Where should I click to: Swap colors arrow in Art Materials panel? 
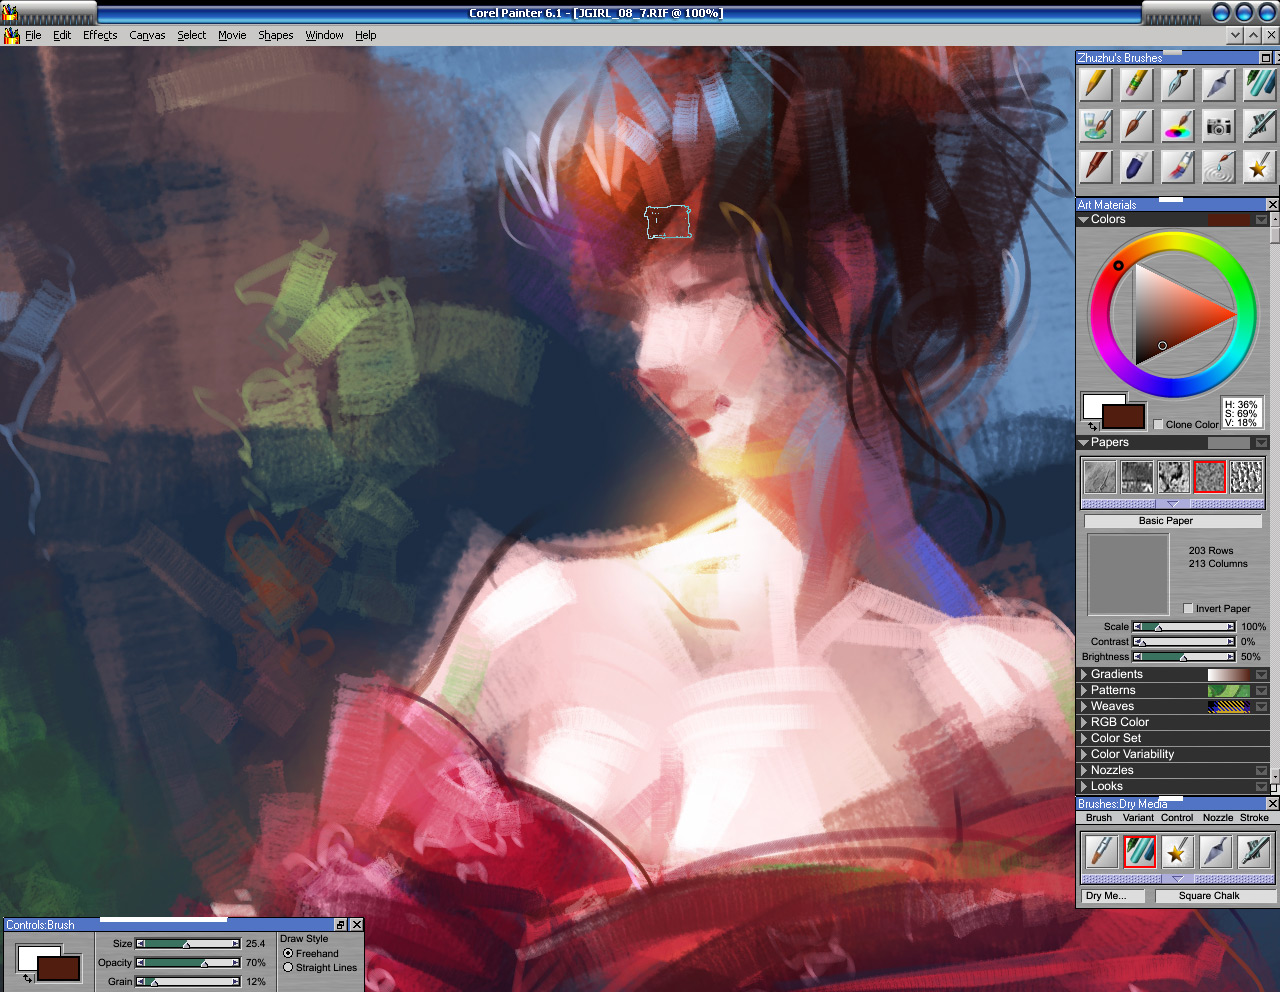click(x=1092, y=426)
